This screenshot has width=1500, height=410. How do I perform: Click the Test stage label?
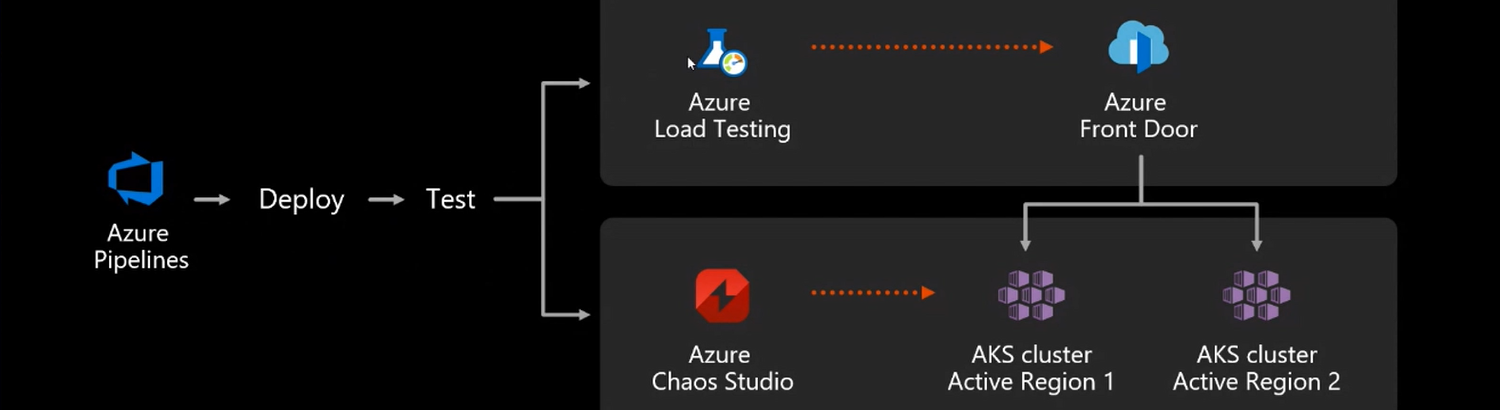point(450,200)
